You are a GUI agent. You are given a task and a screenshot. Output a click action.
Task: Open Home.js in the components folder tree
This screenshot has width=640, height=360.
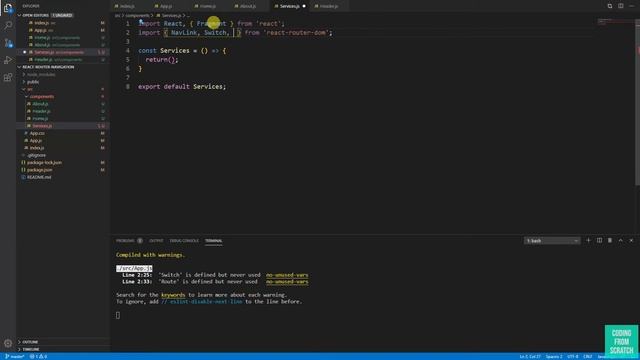63,118
